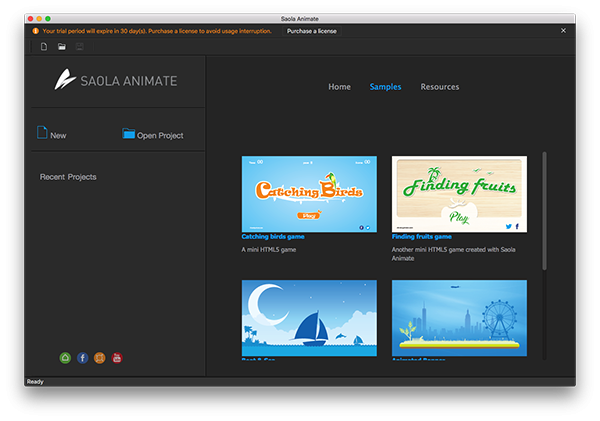Open the Facebook icon link
This screenshot has height=421, width=600.
[82, 358]
